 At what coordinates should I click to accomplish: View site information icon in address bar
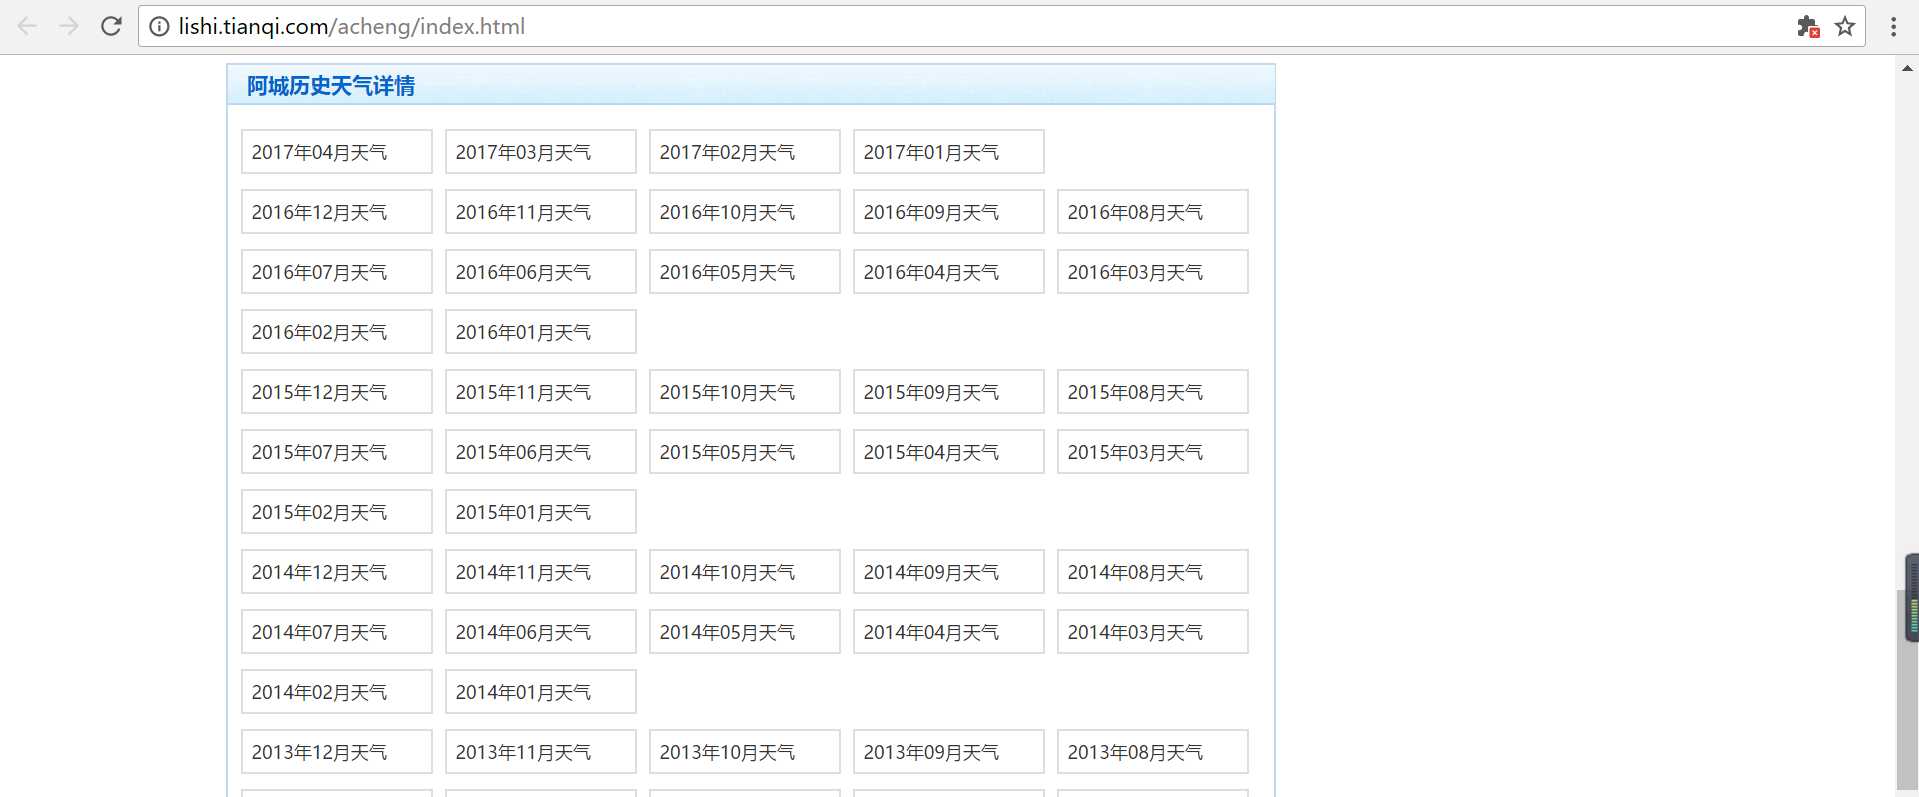159,27
